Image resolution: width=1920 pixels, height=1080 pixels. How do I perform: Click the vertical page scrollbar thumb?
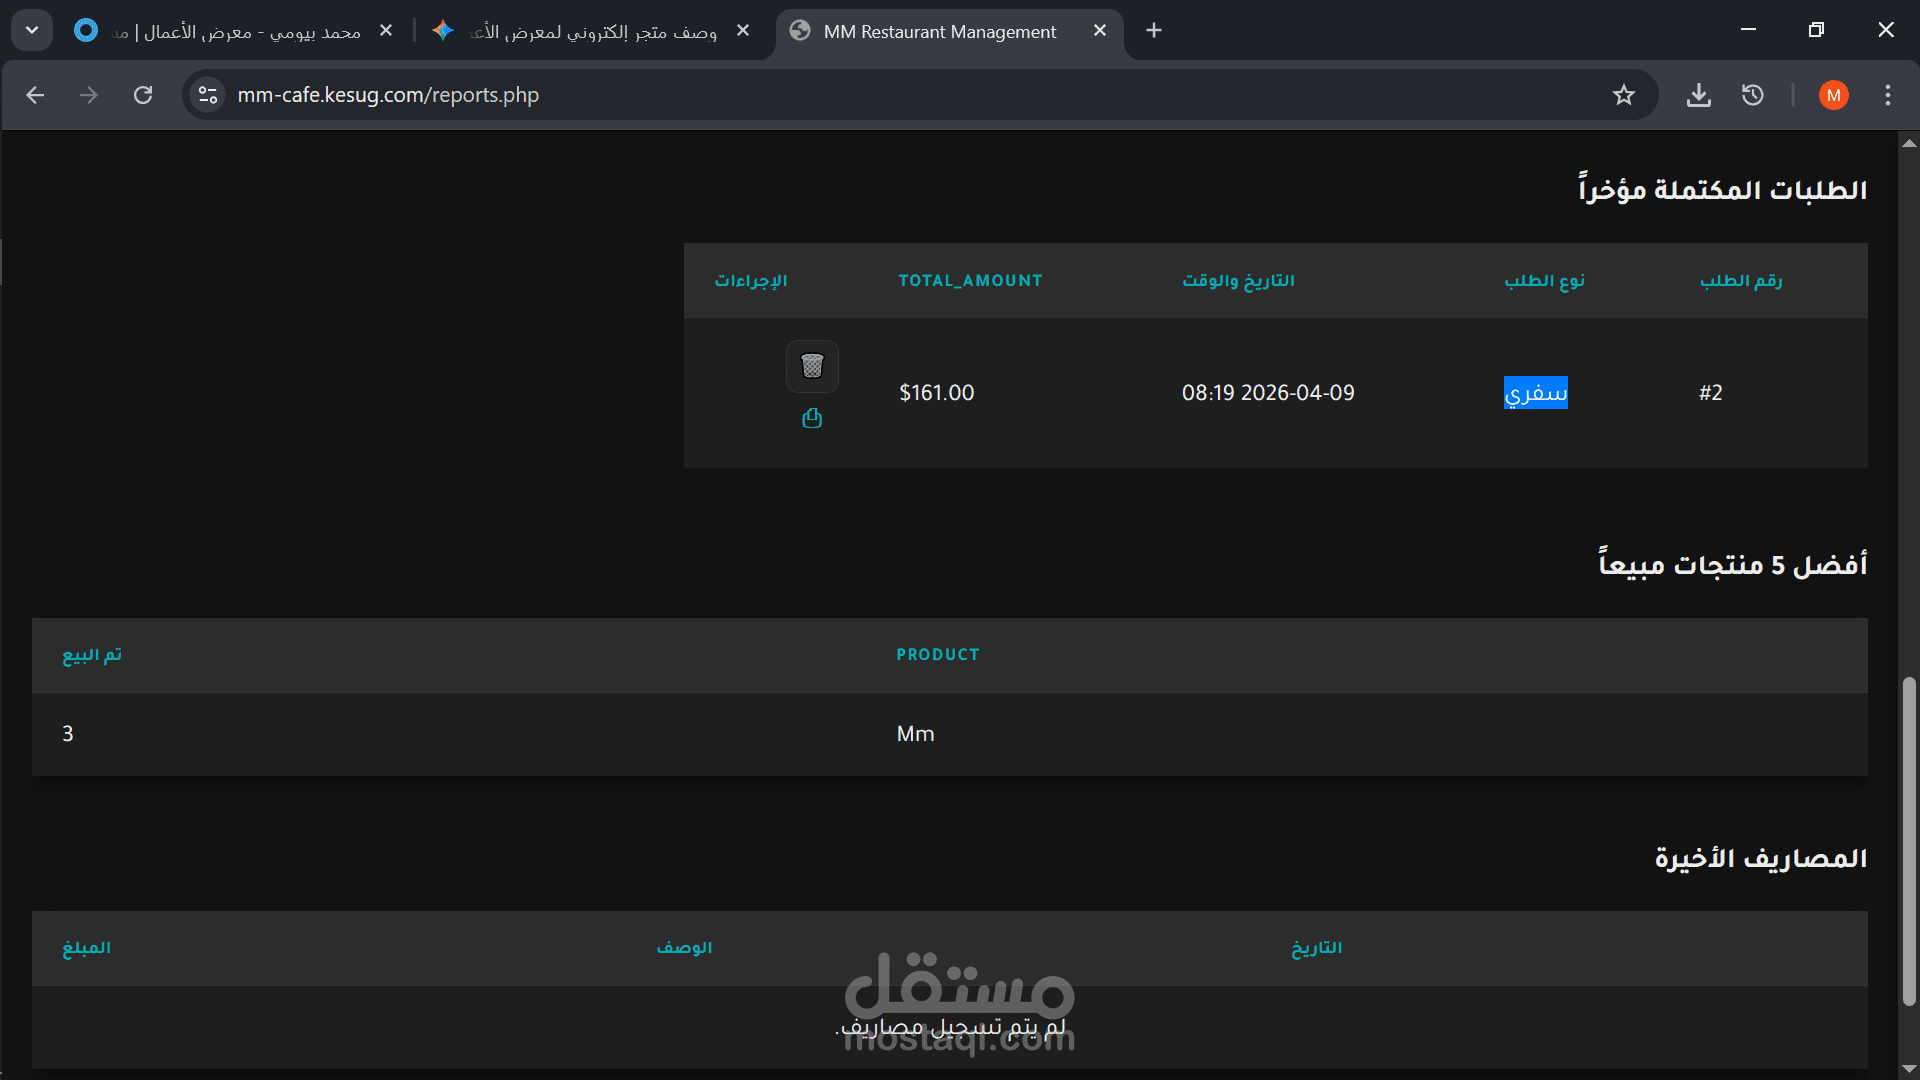(1908, 840)
